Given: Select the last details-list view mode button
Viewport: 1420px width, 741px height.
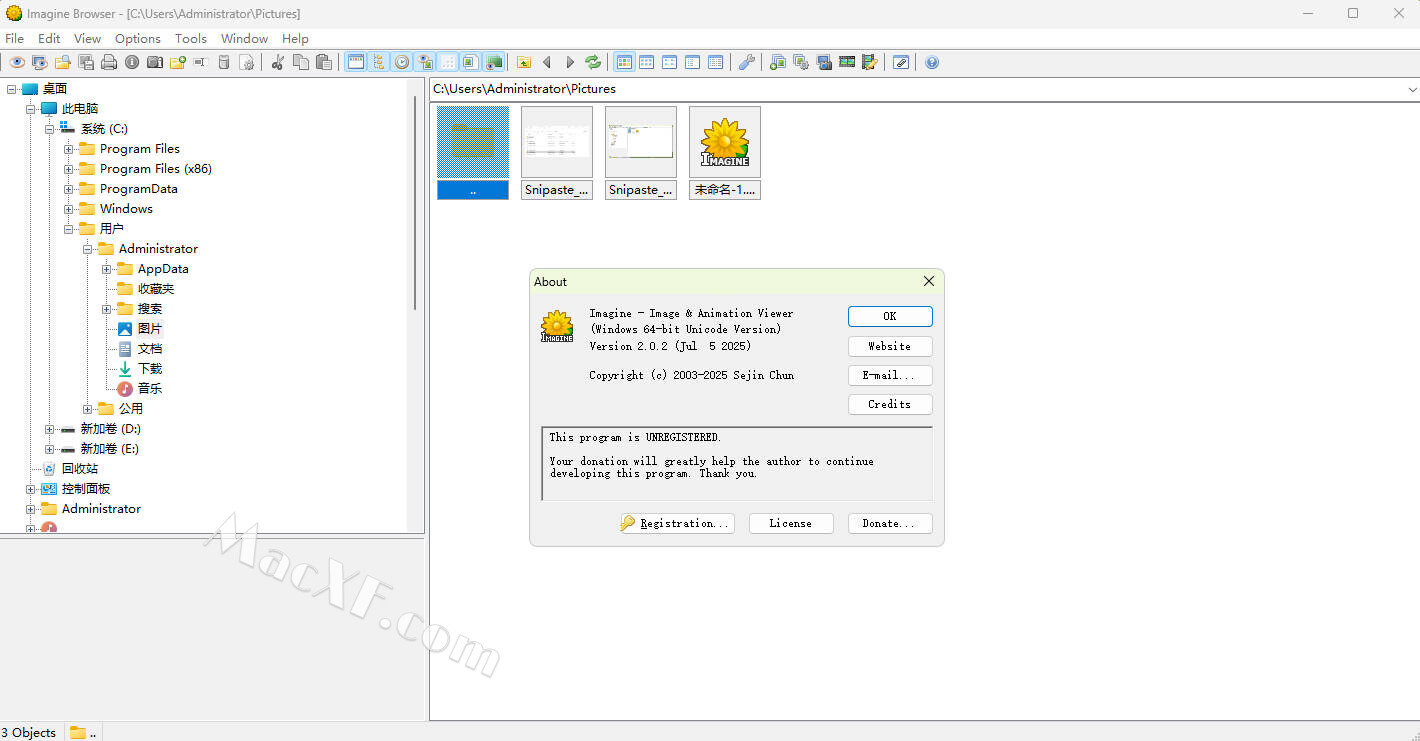Looking at the screenshot, I should coord(716,62).
